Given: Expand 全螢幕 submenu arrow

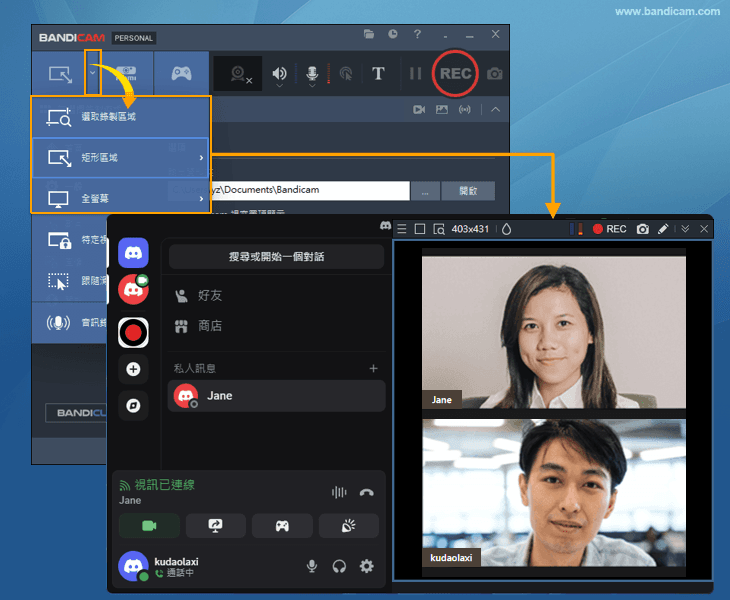Looking at the screenshot, I should click(201, 199).
